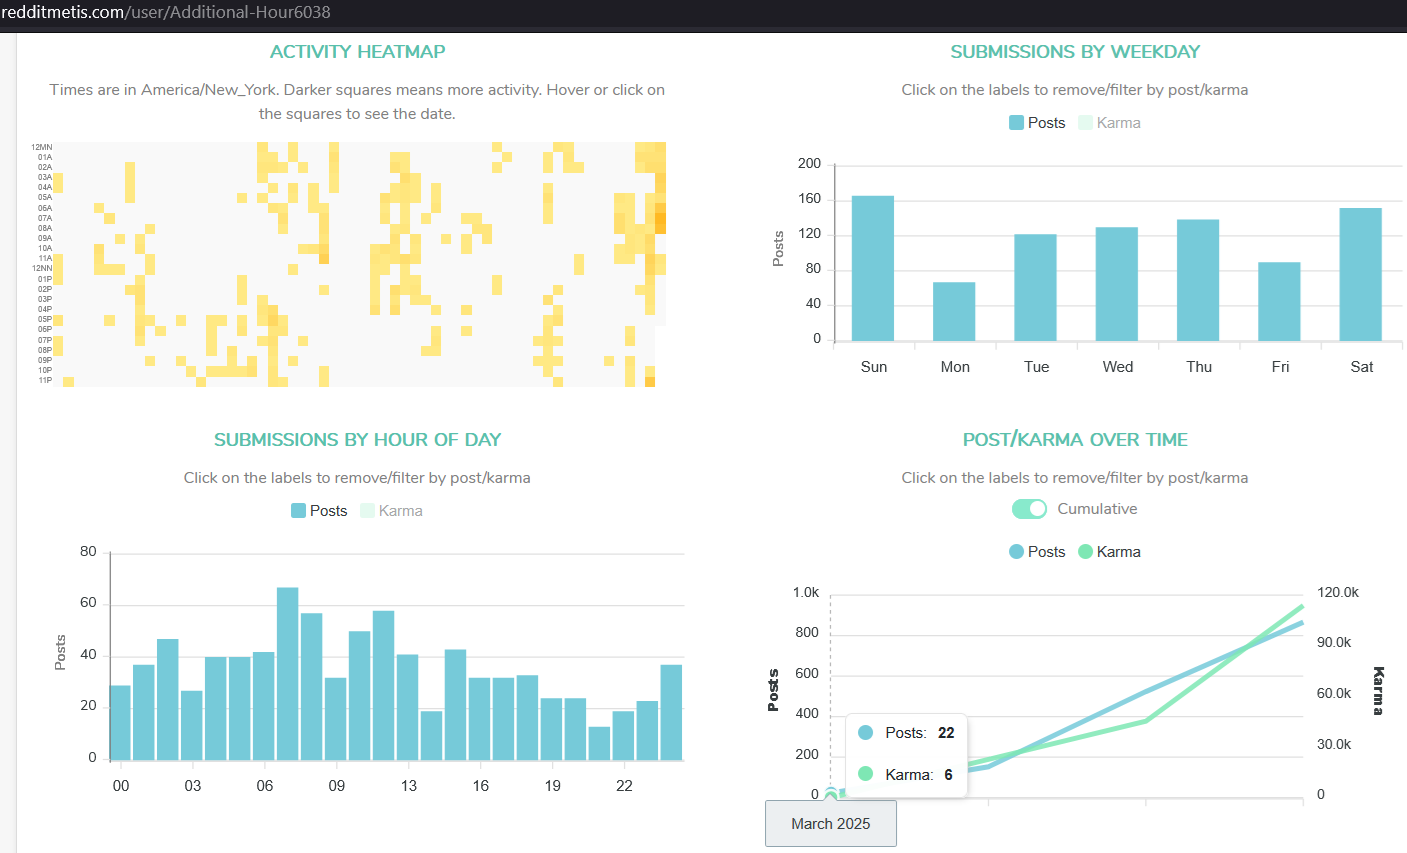
Task: Click the Saturday bar in weekday chart
Action: [1361, 275]
